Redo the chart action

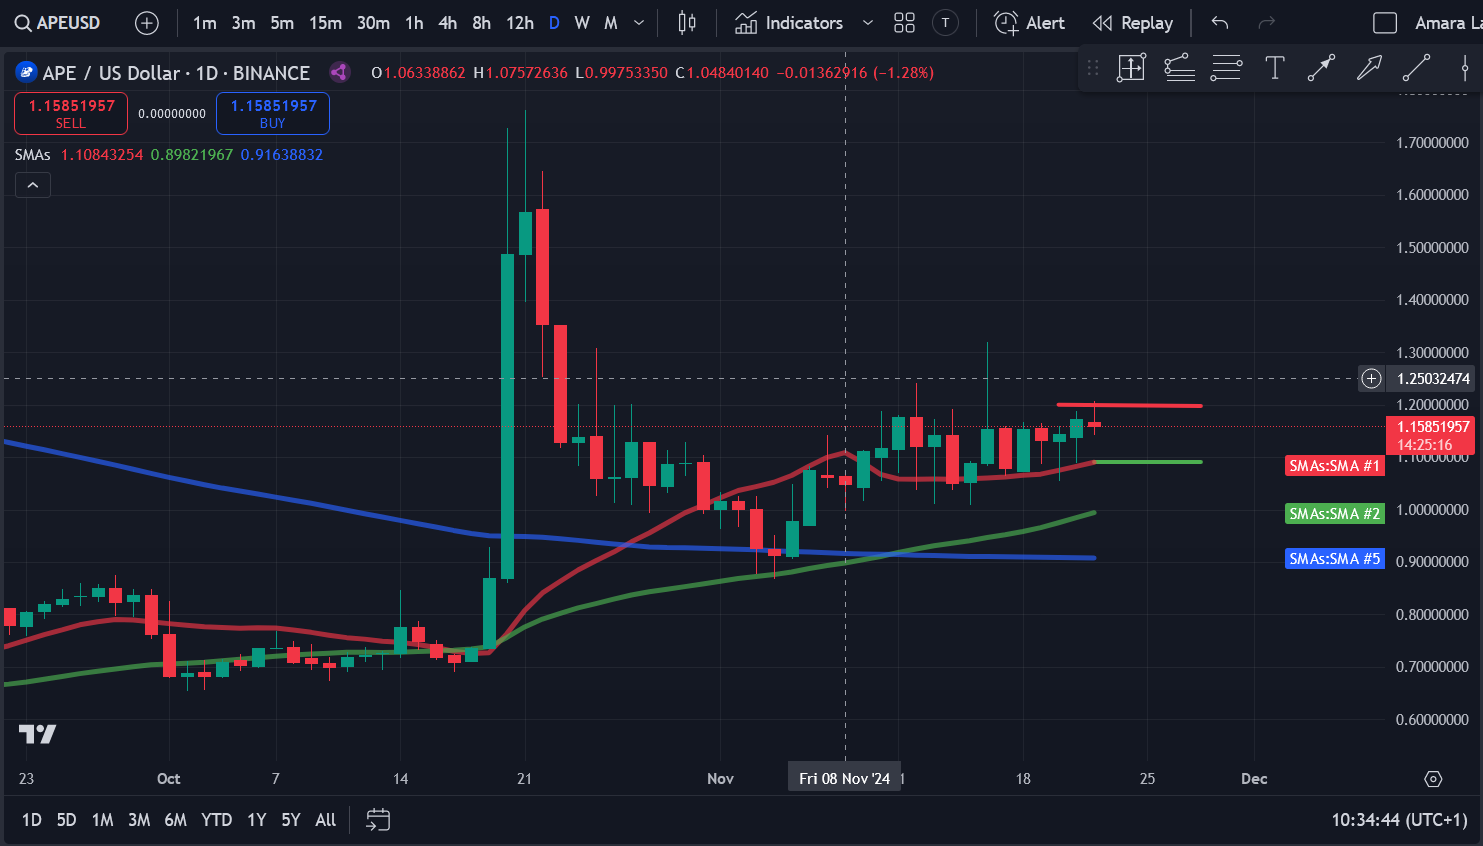click(1266, 23)
